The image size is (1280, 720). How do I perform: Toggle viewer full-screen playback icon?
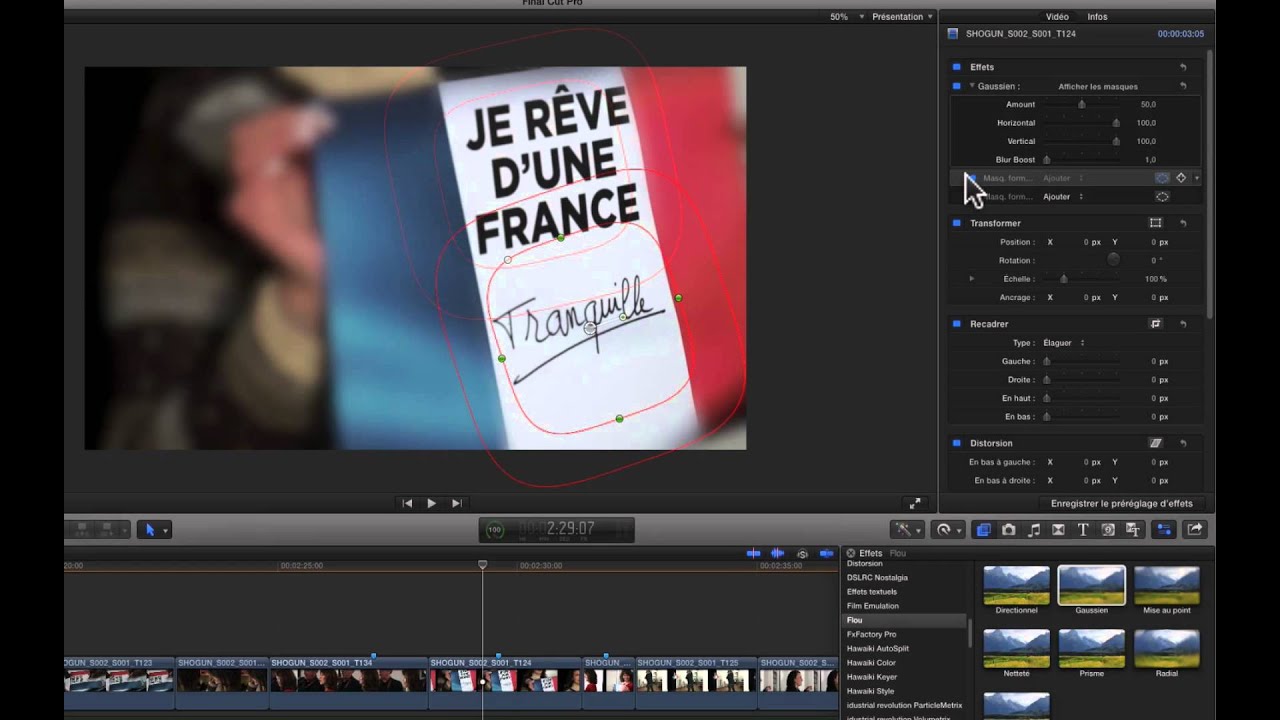point(914,503)
